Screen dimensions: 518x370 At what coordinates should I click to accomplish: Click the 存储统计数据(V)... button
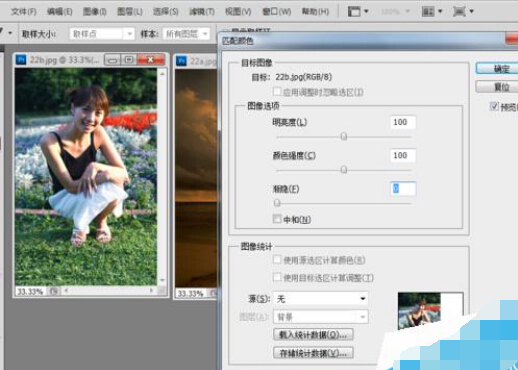[x=313, y=353]
